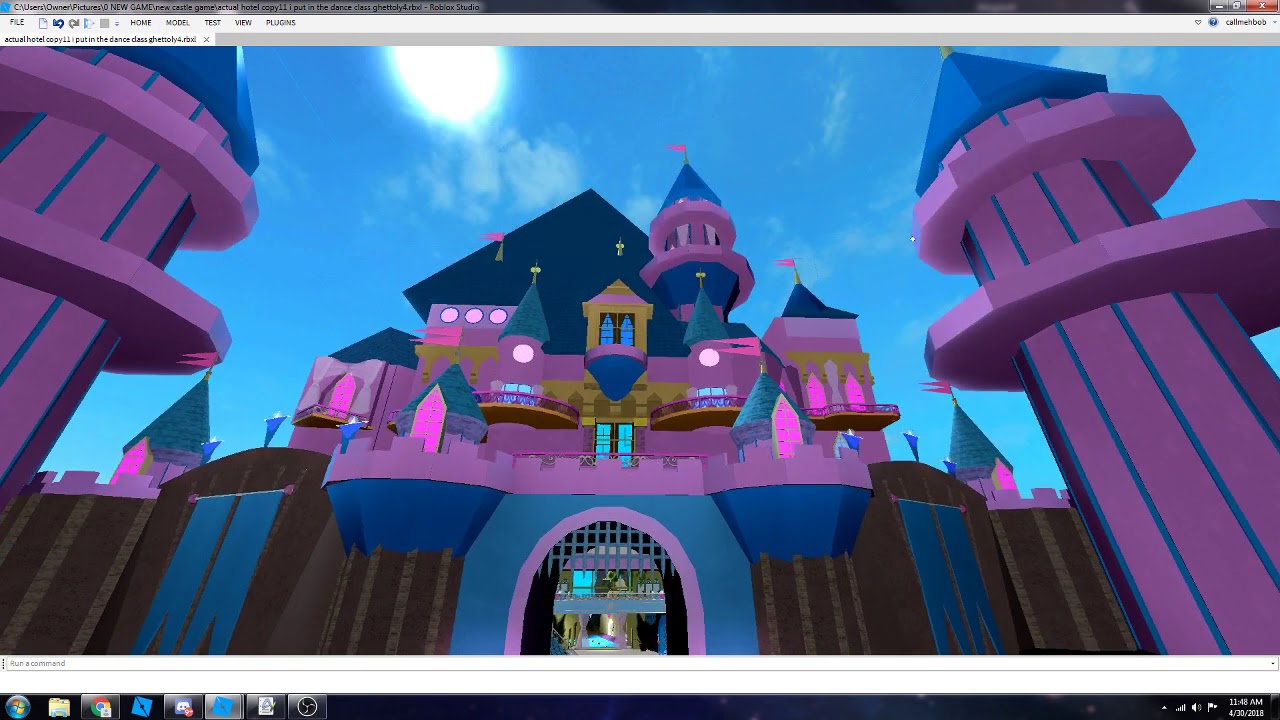The height and width of the screenshot is (720, 1280).
Task: Start playtest with the Play icon
Action: tap(89, 23)
